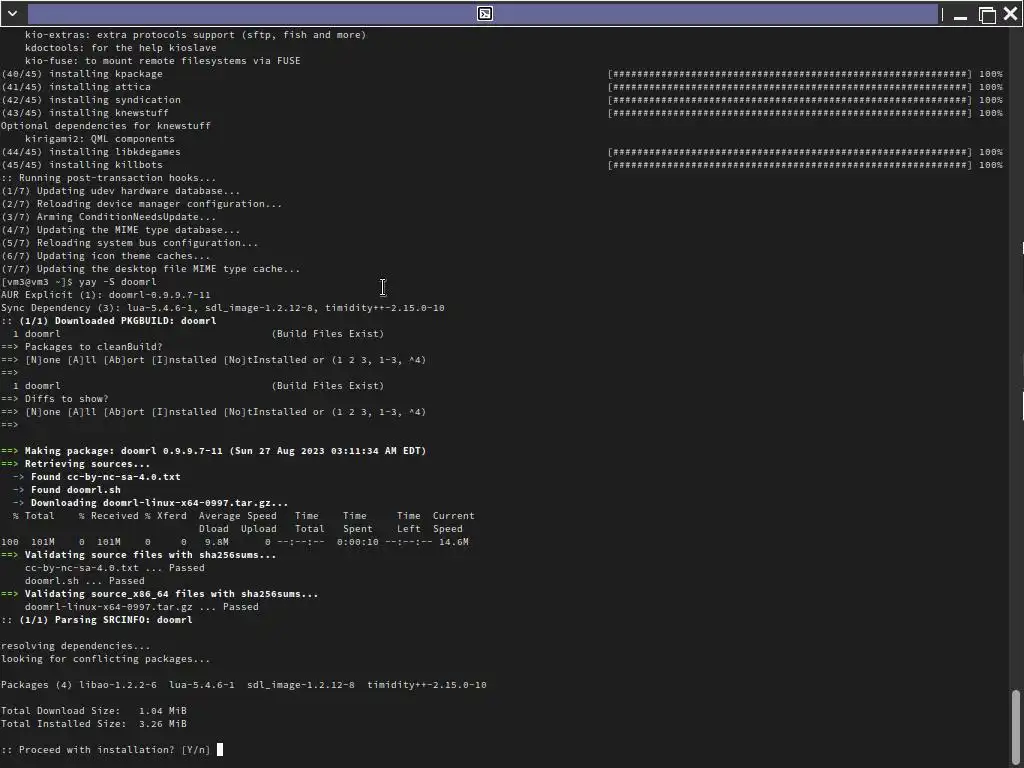Close the terminal window
This screenshot has width=1024, height=768.
[1010, 14]
